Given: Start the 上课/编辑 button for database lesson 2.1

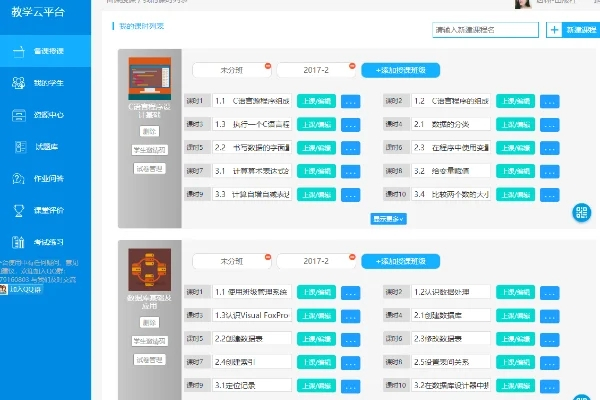Looking at the screenshot, I should coord(515,316).
